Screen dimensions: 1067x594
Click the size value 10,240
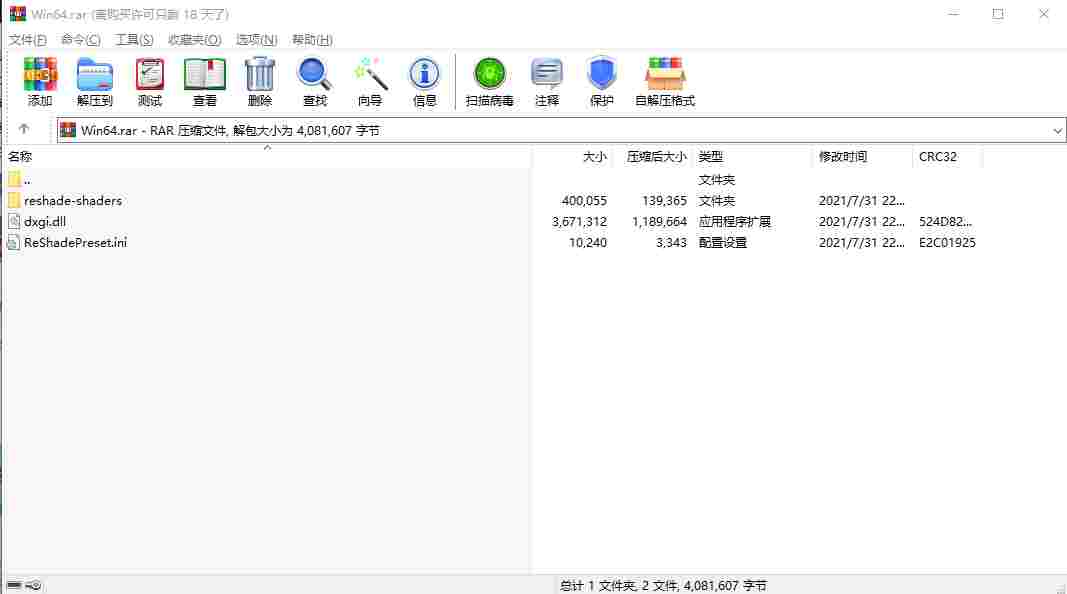click(588, 242)
